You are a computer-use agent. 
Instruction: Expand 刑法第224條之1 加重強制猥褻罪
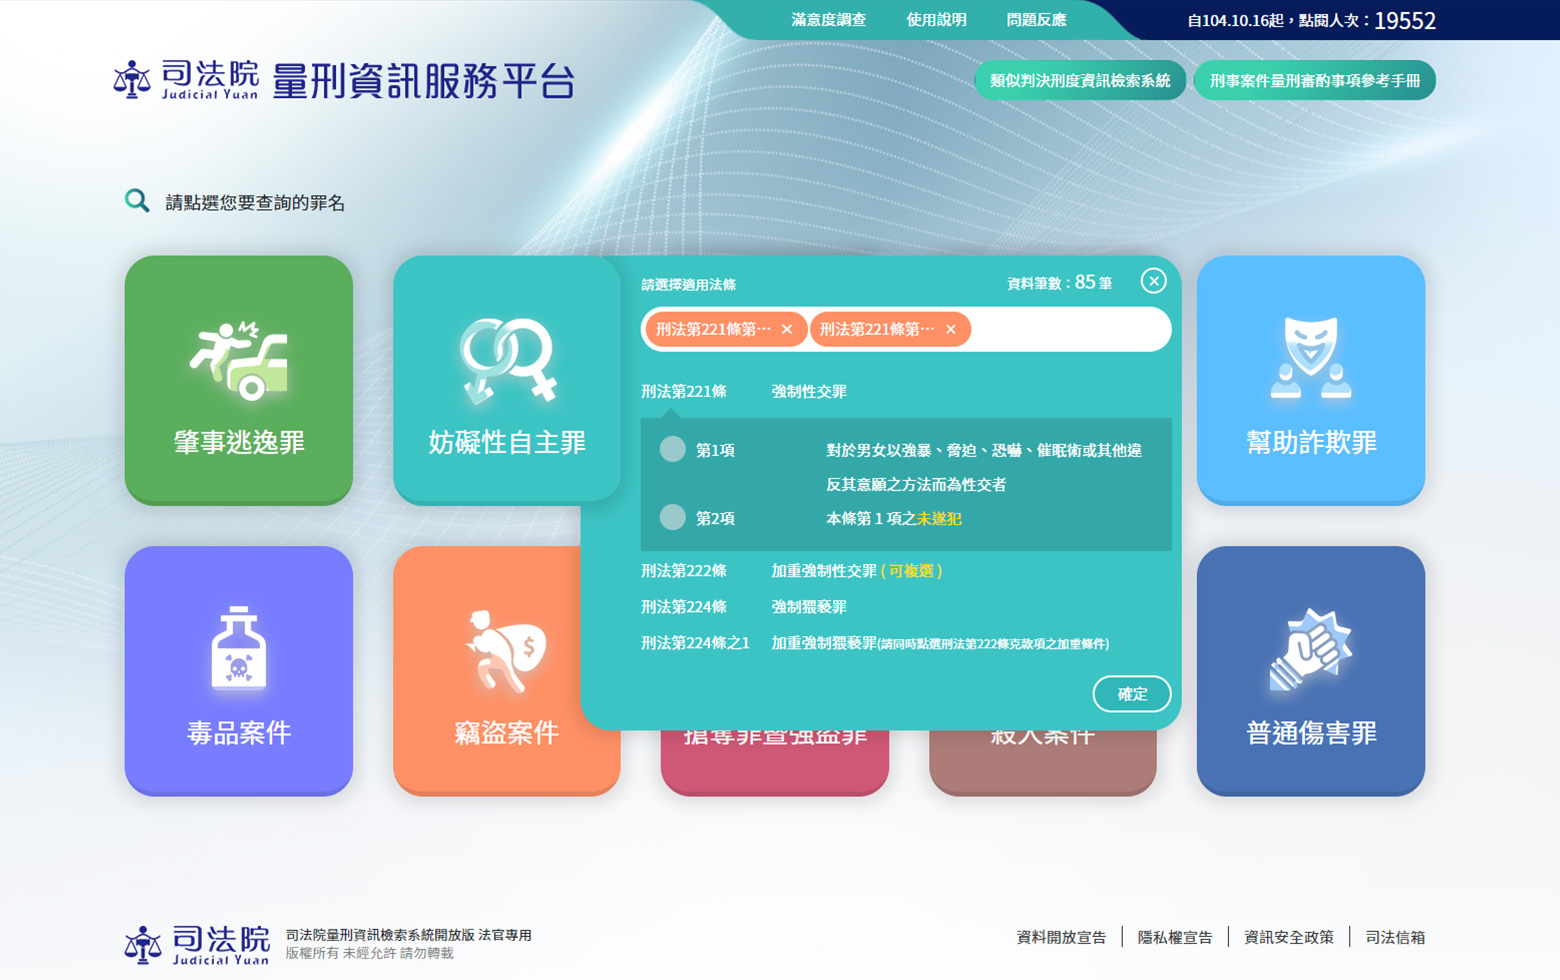(x=875, y=643)
